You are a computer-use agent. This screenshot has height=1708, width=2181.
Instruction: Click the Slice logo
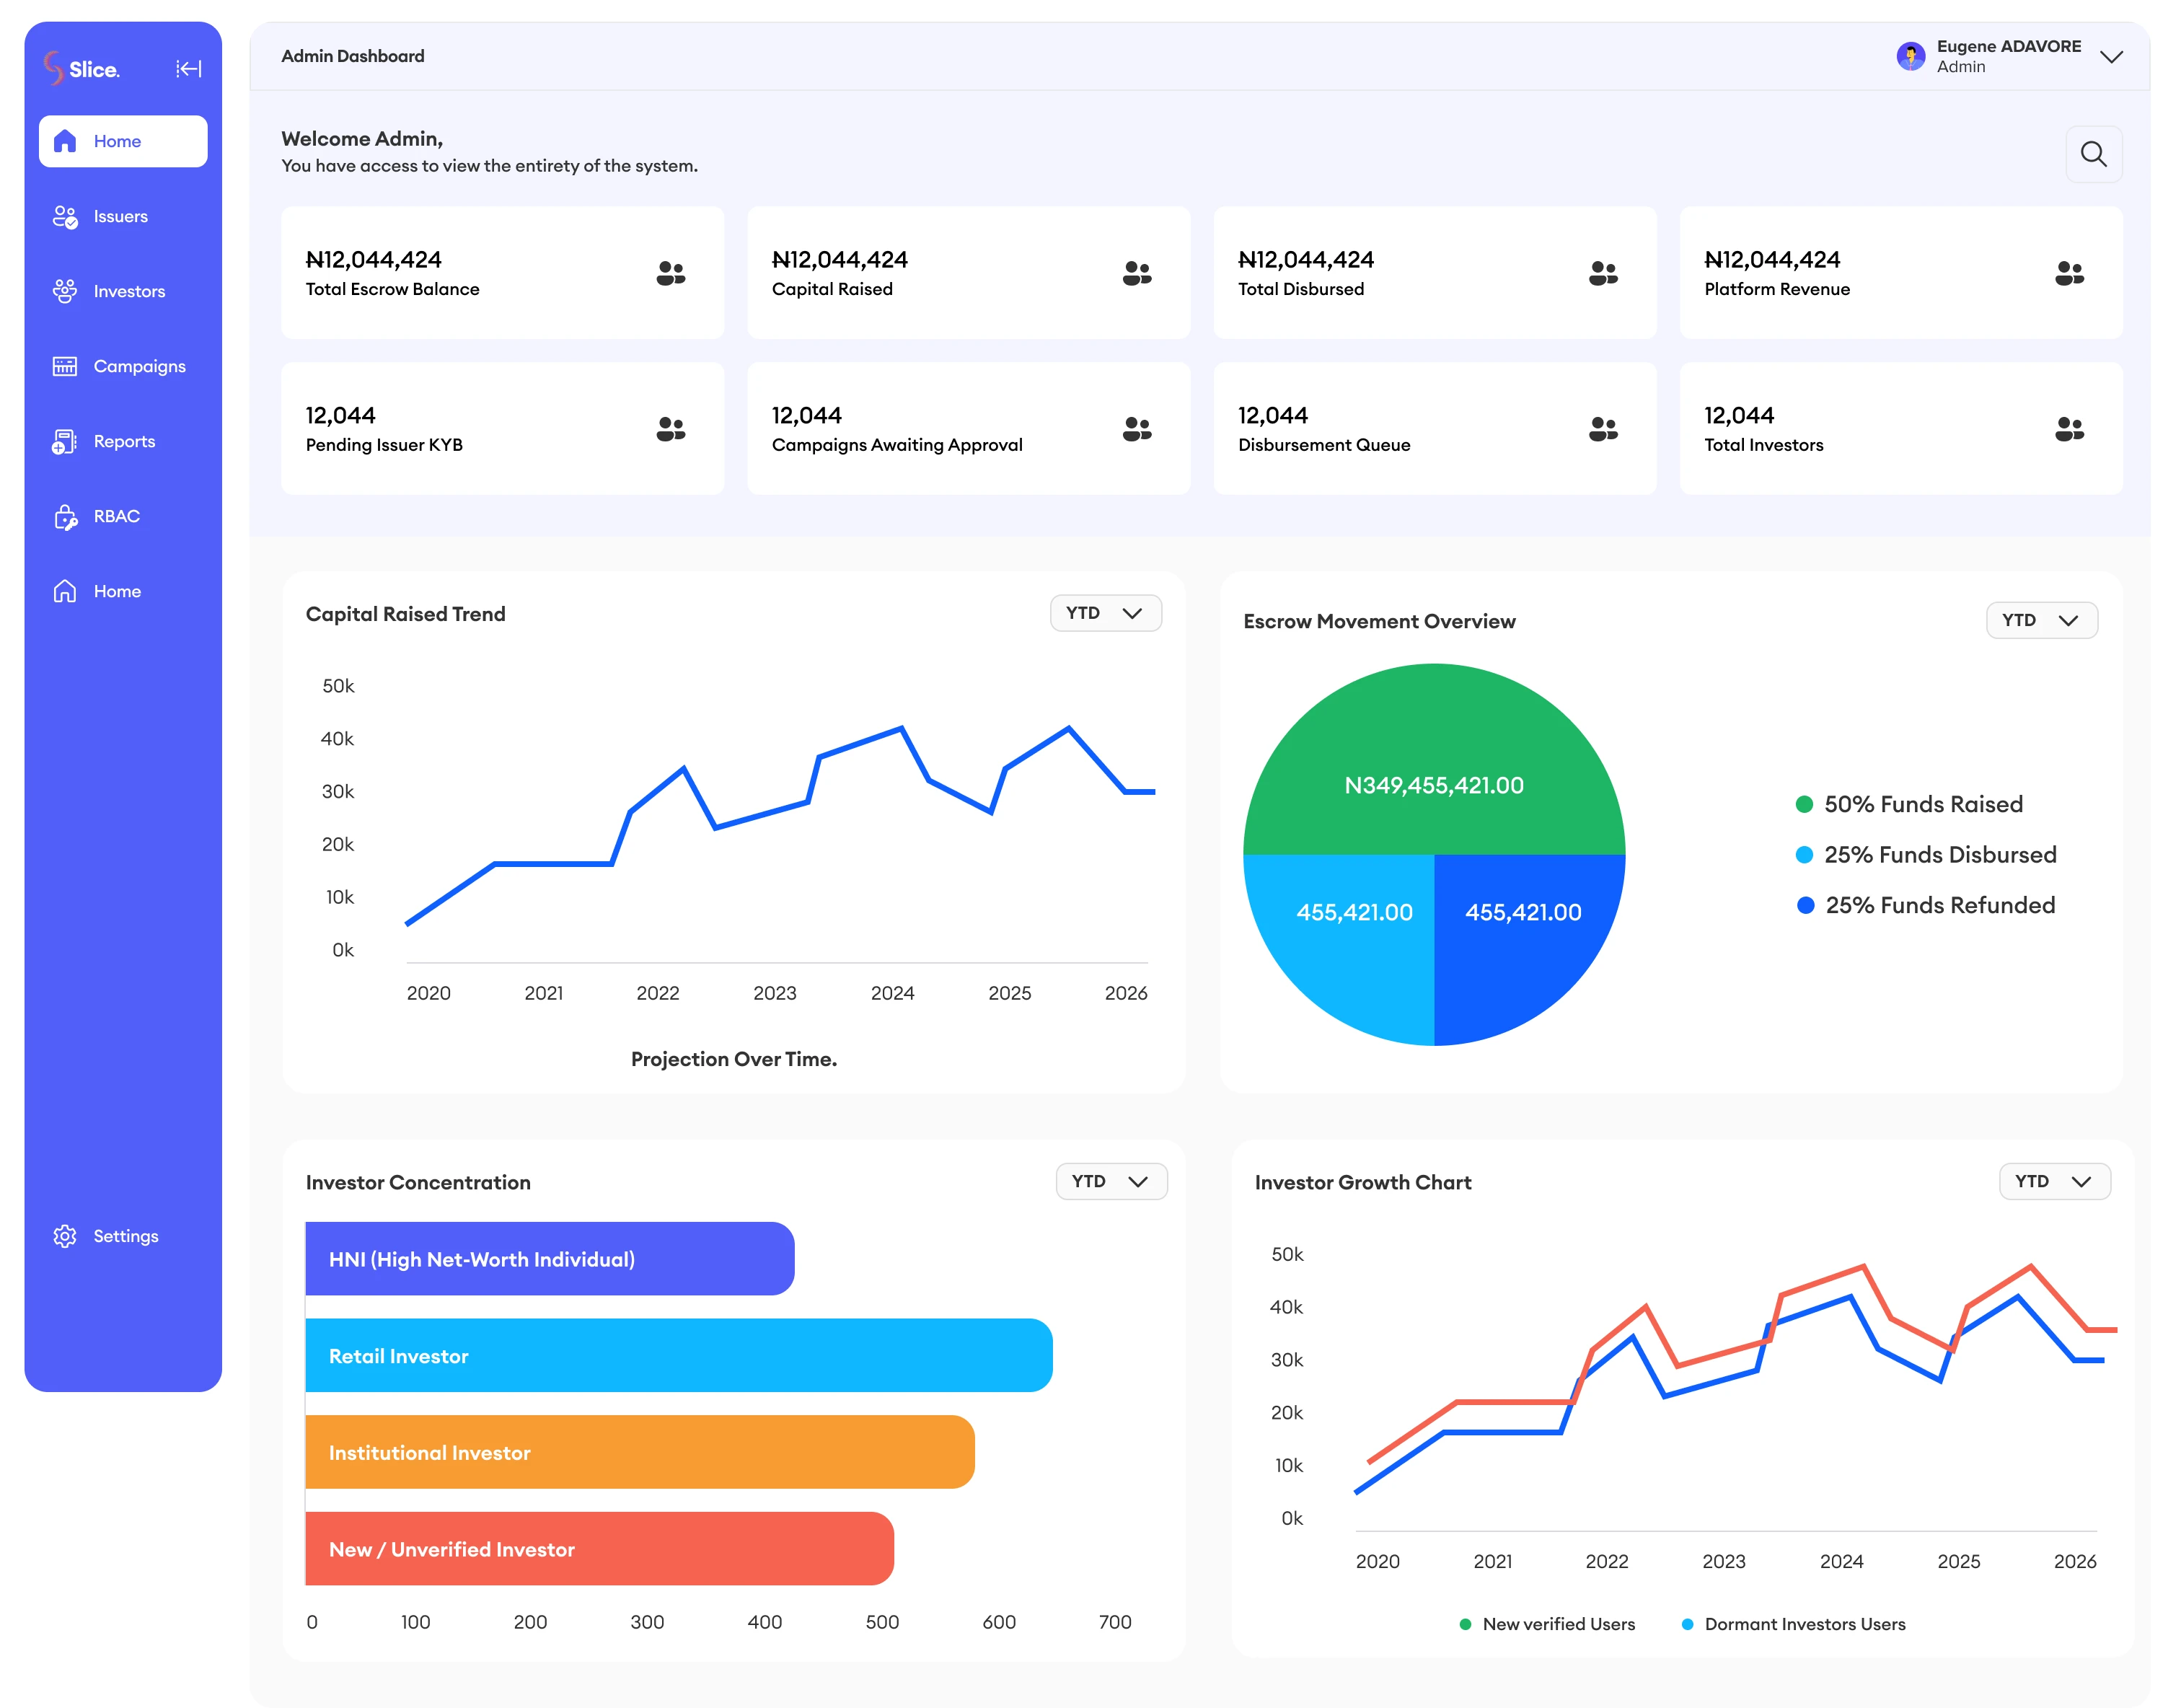pyautogui.click(x=82, y=68)
